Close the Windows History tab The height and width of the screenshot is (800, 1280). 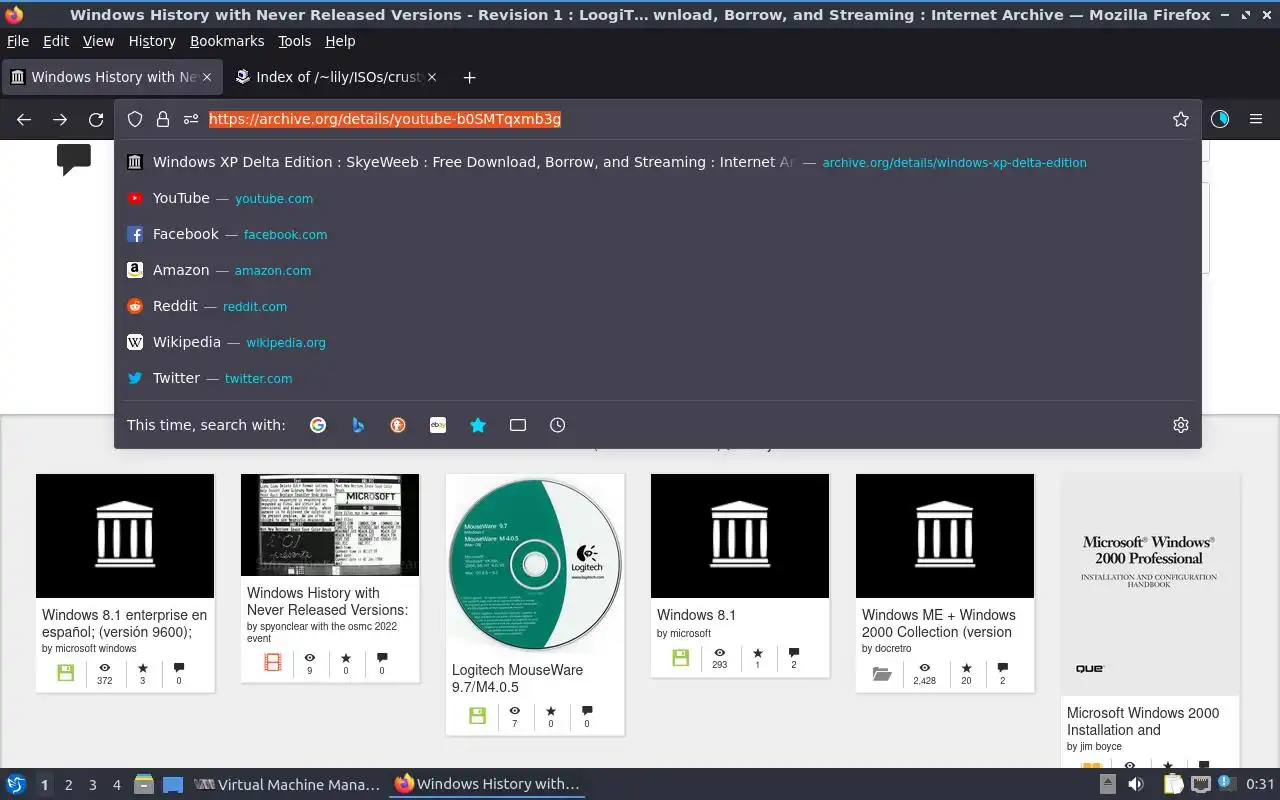coord(207,77)
